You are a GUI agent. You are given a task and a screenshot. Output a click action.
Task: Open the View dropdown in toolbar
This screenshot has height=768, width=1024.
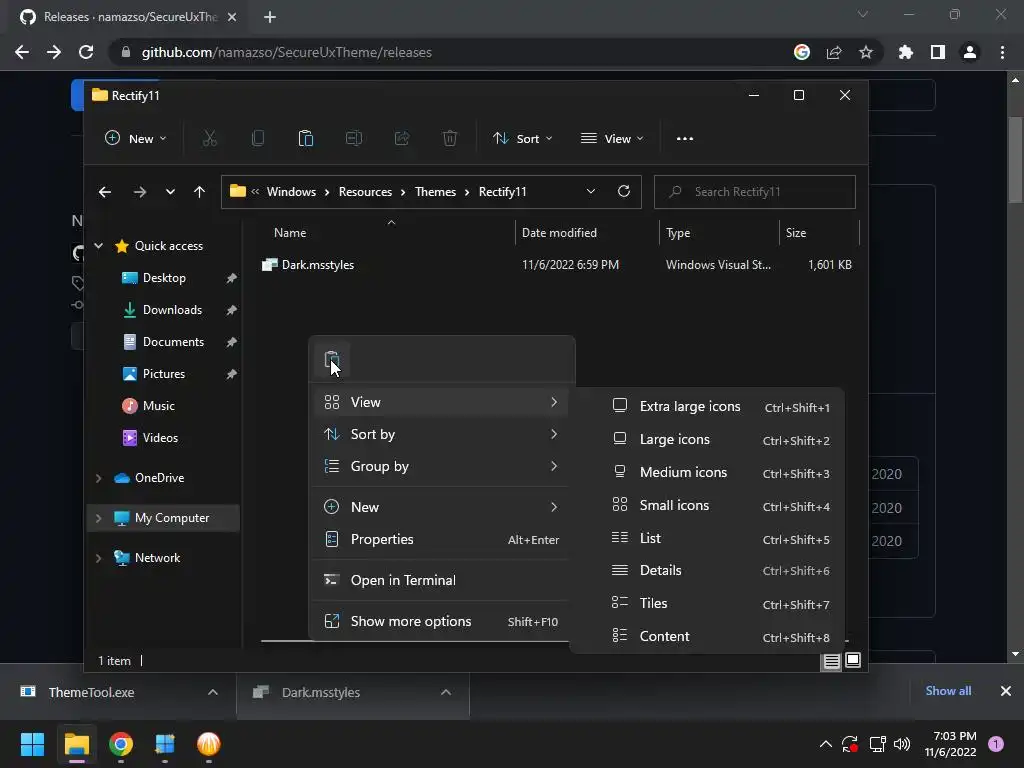tap(612, 138)
